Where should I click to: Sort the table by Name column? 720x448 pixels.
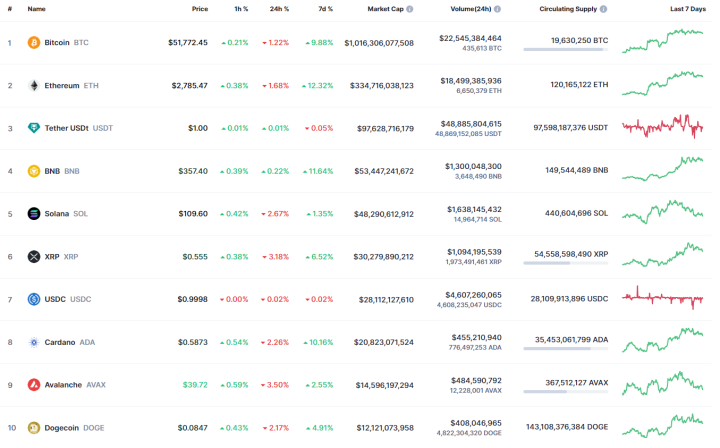tap(36, 9)
